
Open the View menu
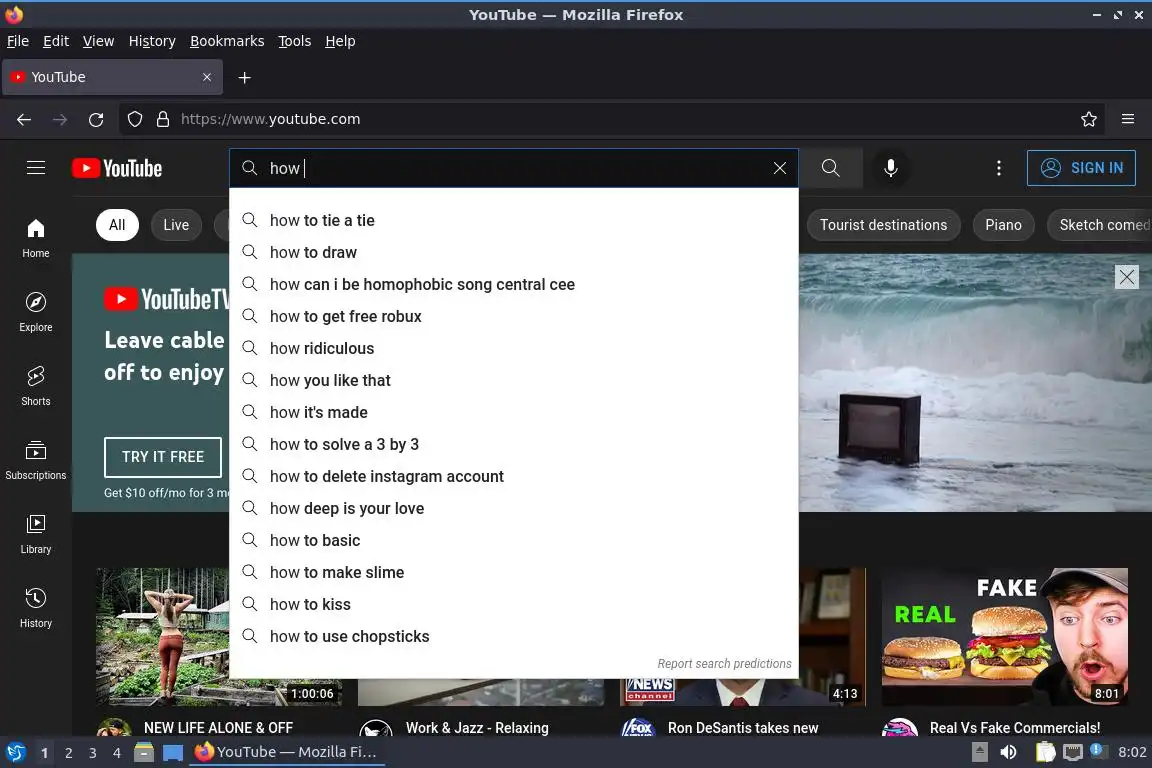click(x=98, y=41)
